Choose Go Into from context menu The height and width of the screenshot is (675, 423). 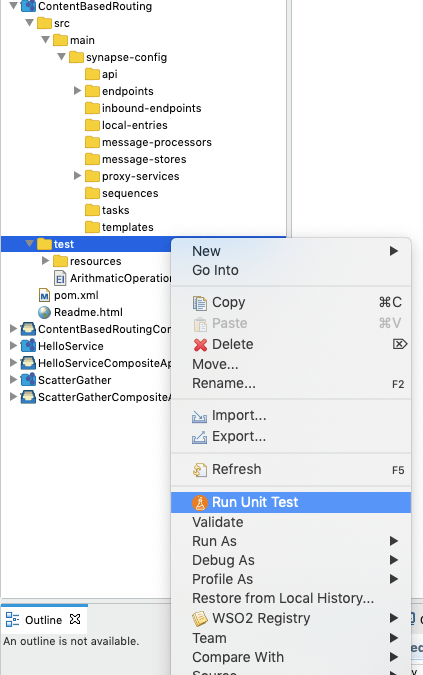coord(291,270)
